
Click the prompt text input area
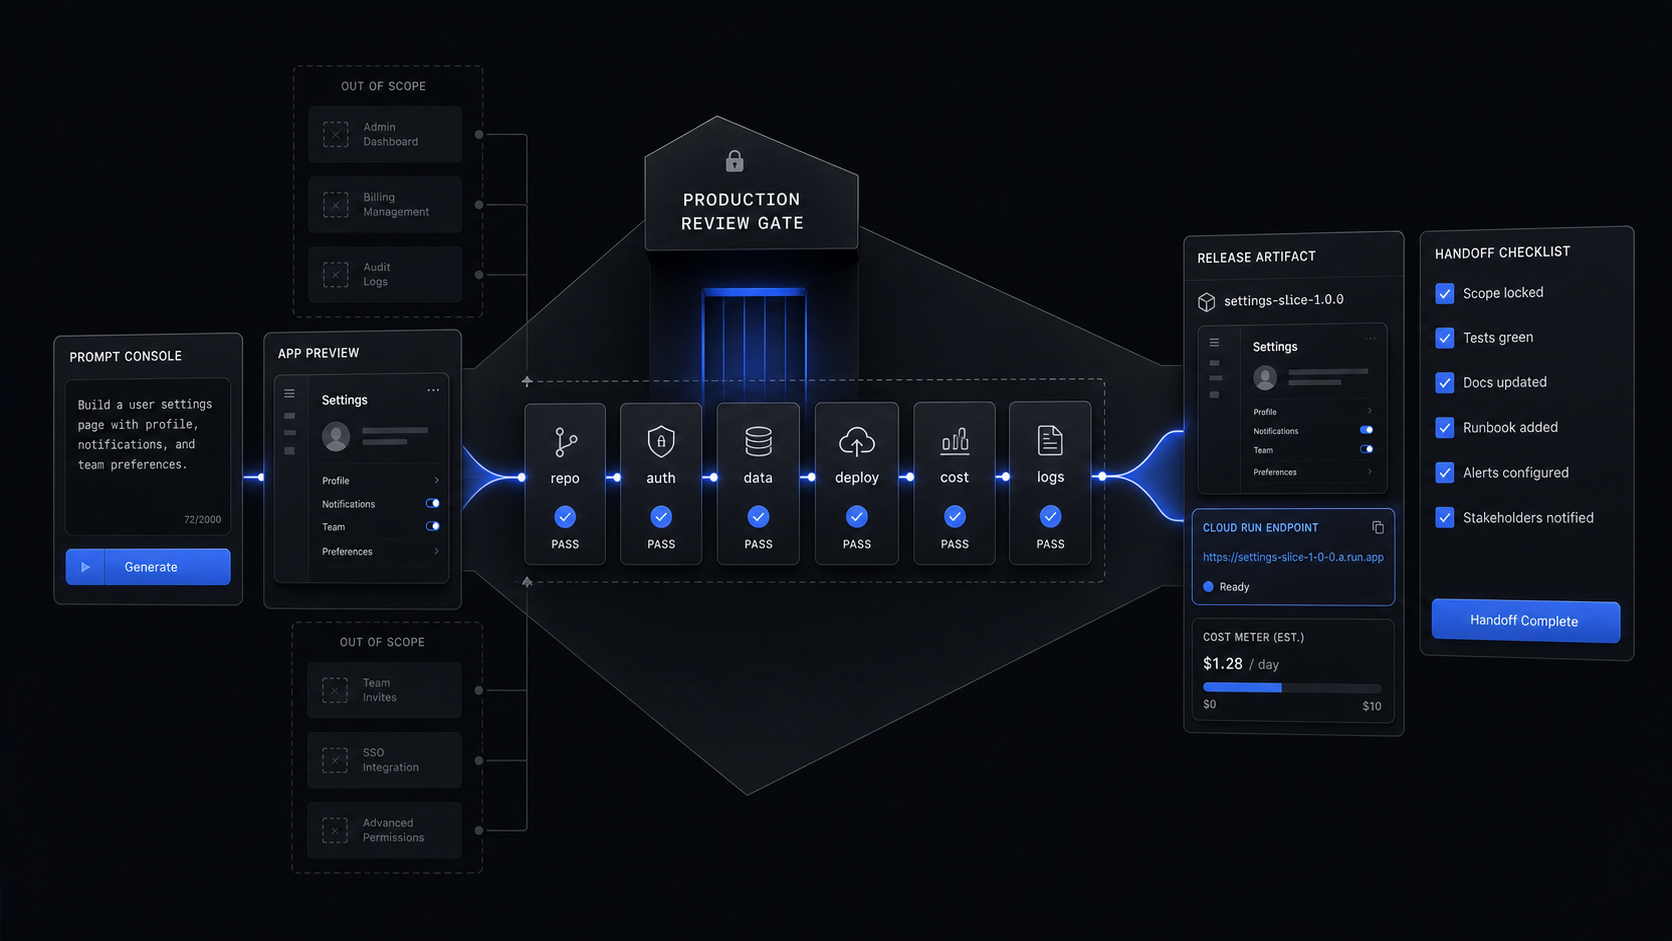click(x=148, y=457)
